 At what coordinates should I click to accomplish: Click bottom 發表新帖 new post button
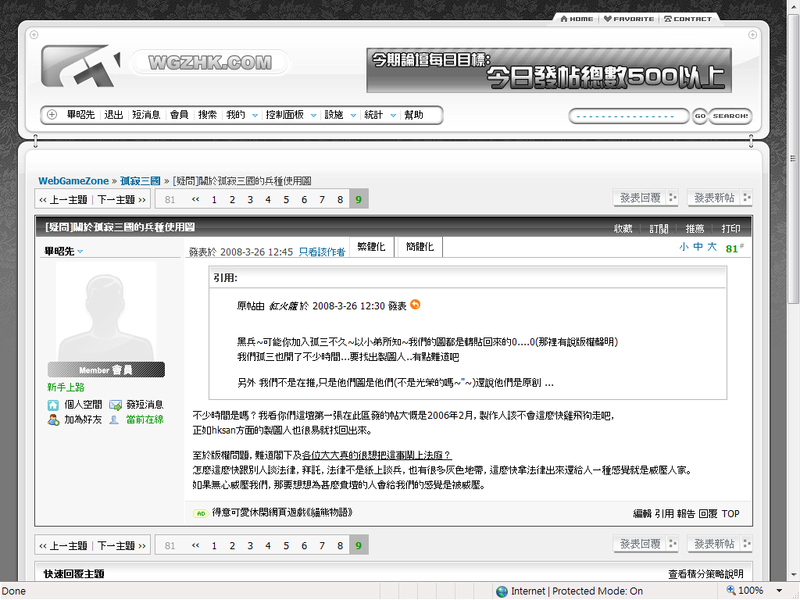(x=719, y=544)
